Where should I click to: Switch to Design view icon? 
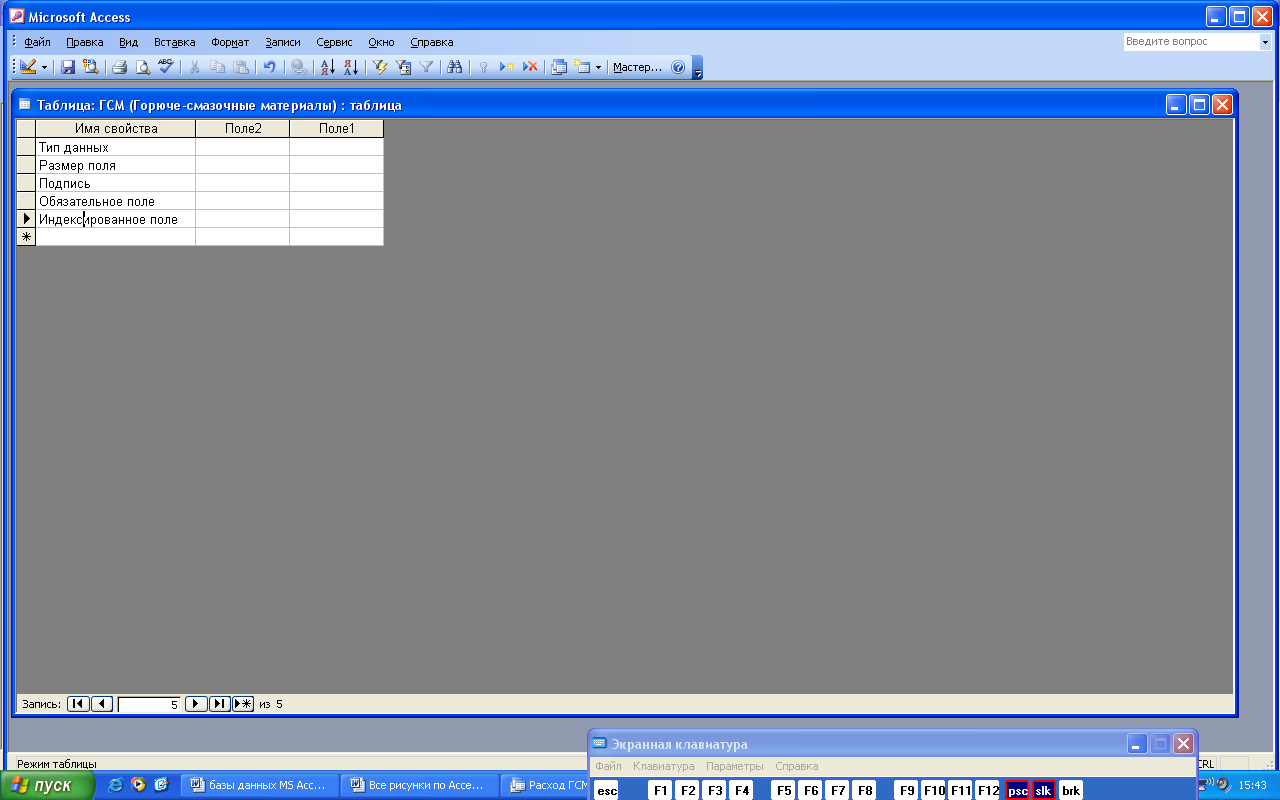(27, 67)
